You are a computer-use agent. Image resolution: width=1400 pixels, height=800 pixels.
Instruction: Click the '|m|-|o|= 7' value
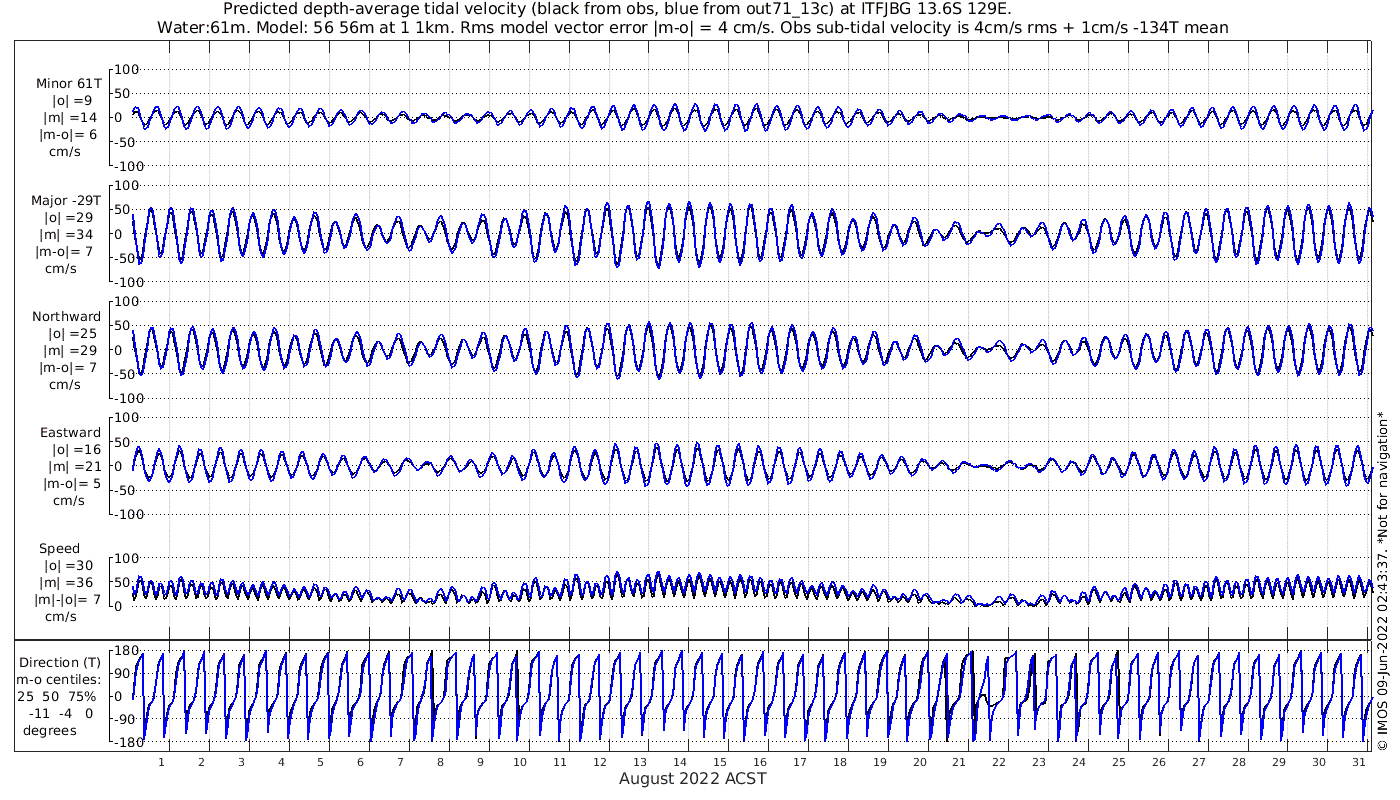click(x=68, y=600)
